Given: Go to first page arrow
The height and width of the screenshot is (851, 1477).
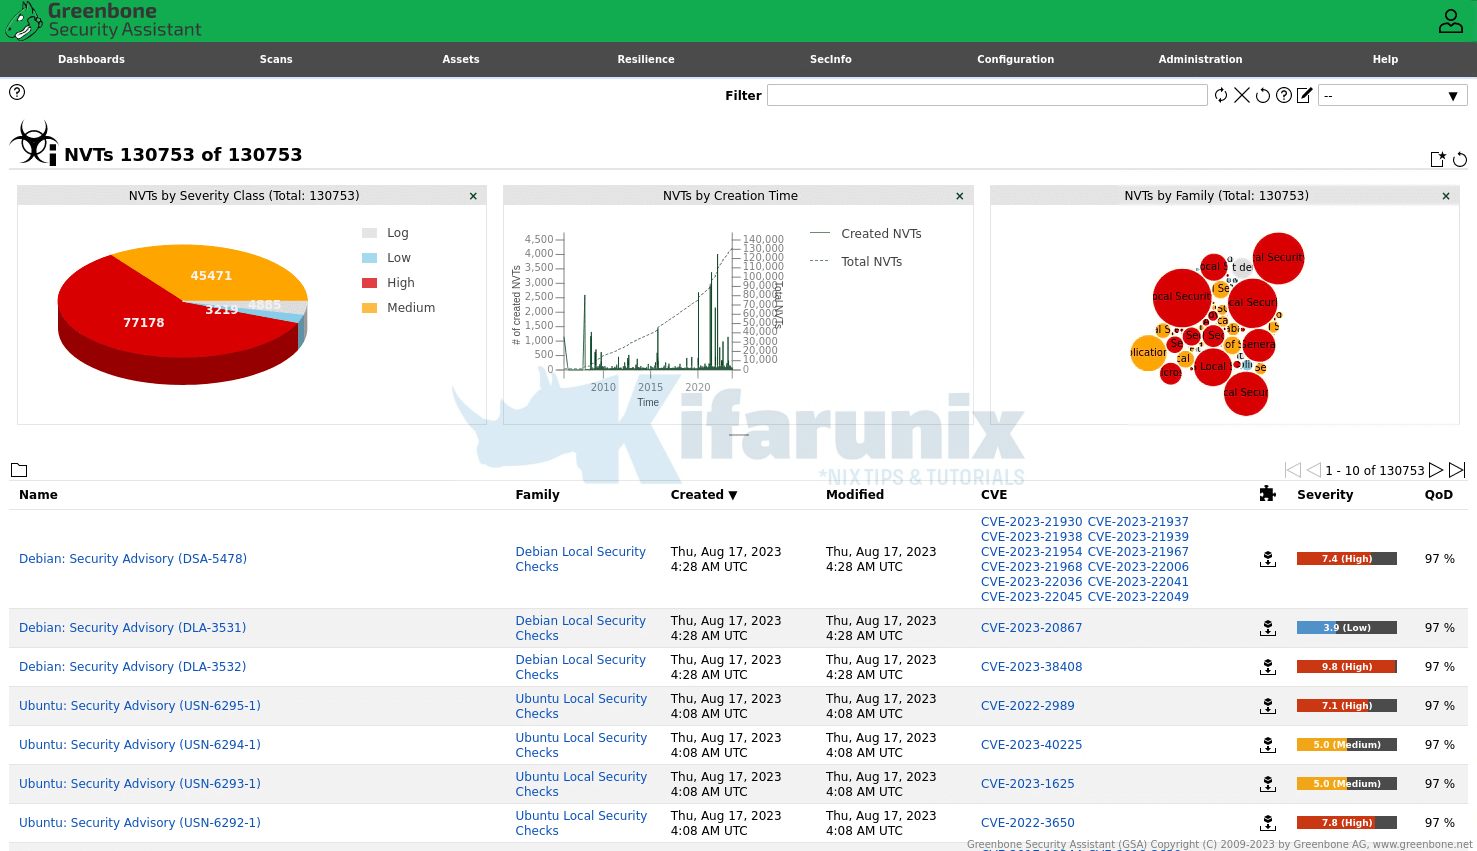Looking at the screenshot, I should [x=1293, y=470].
